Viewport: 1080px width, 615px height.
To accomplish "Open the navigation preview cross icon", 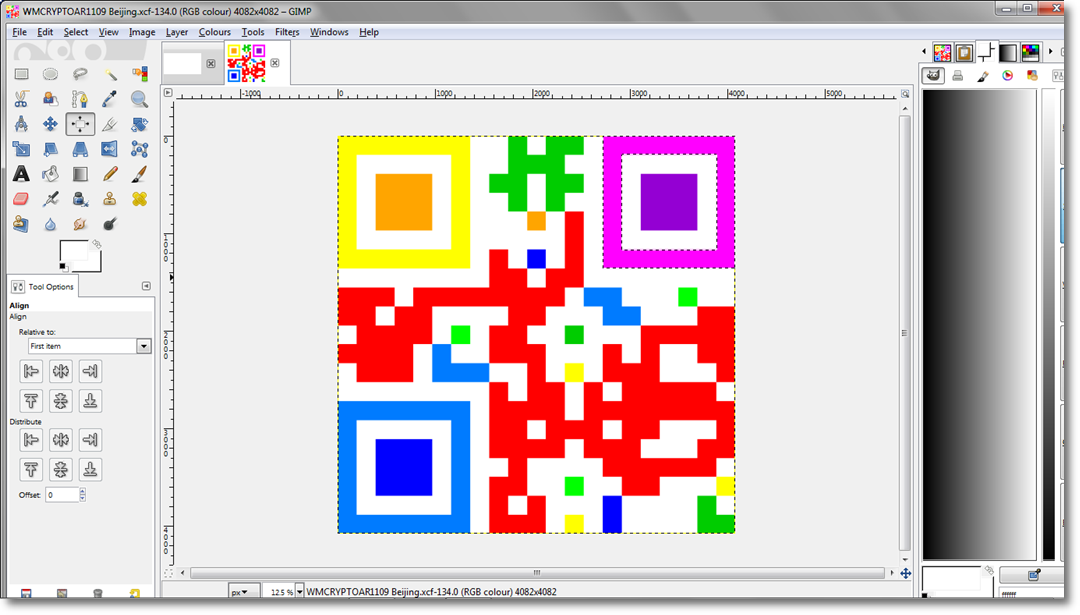I will coord(906,573).
